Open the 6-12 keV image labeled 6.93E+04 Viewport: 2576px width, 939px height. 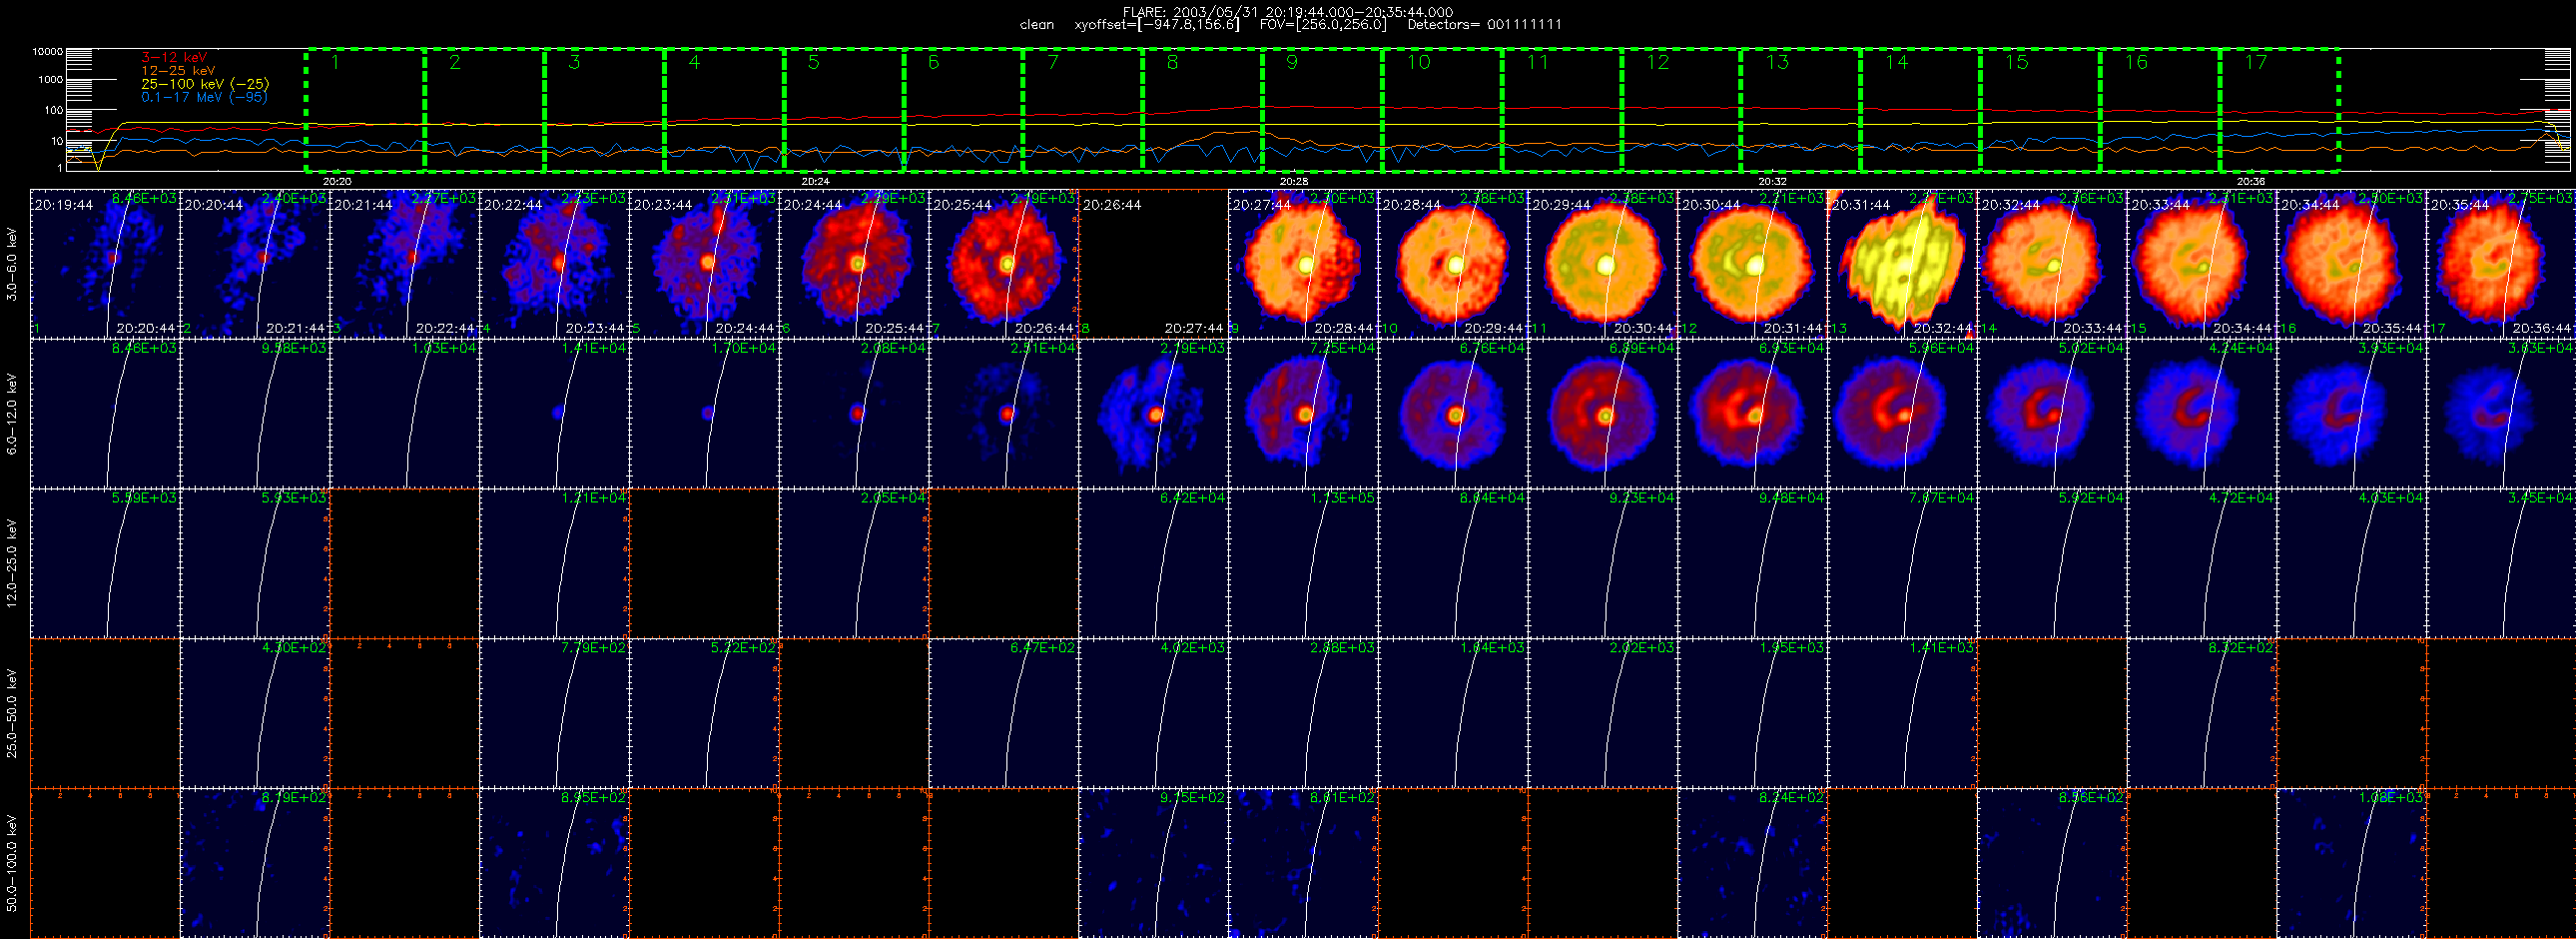pyautogui.click(x=1752, y=414)
